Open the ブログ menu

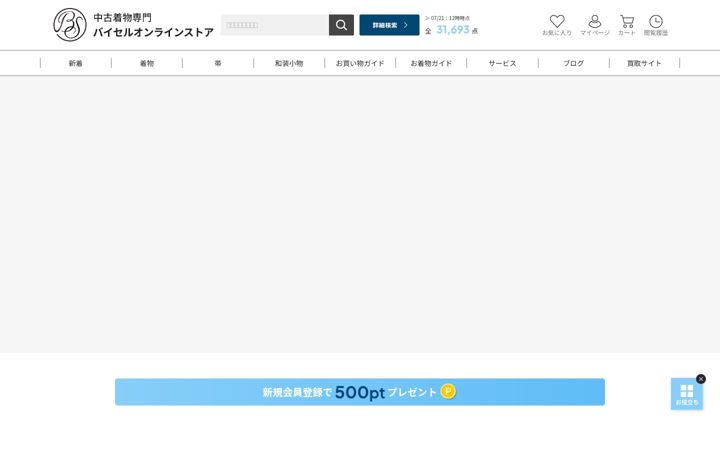[x=574, y=63]
